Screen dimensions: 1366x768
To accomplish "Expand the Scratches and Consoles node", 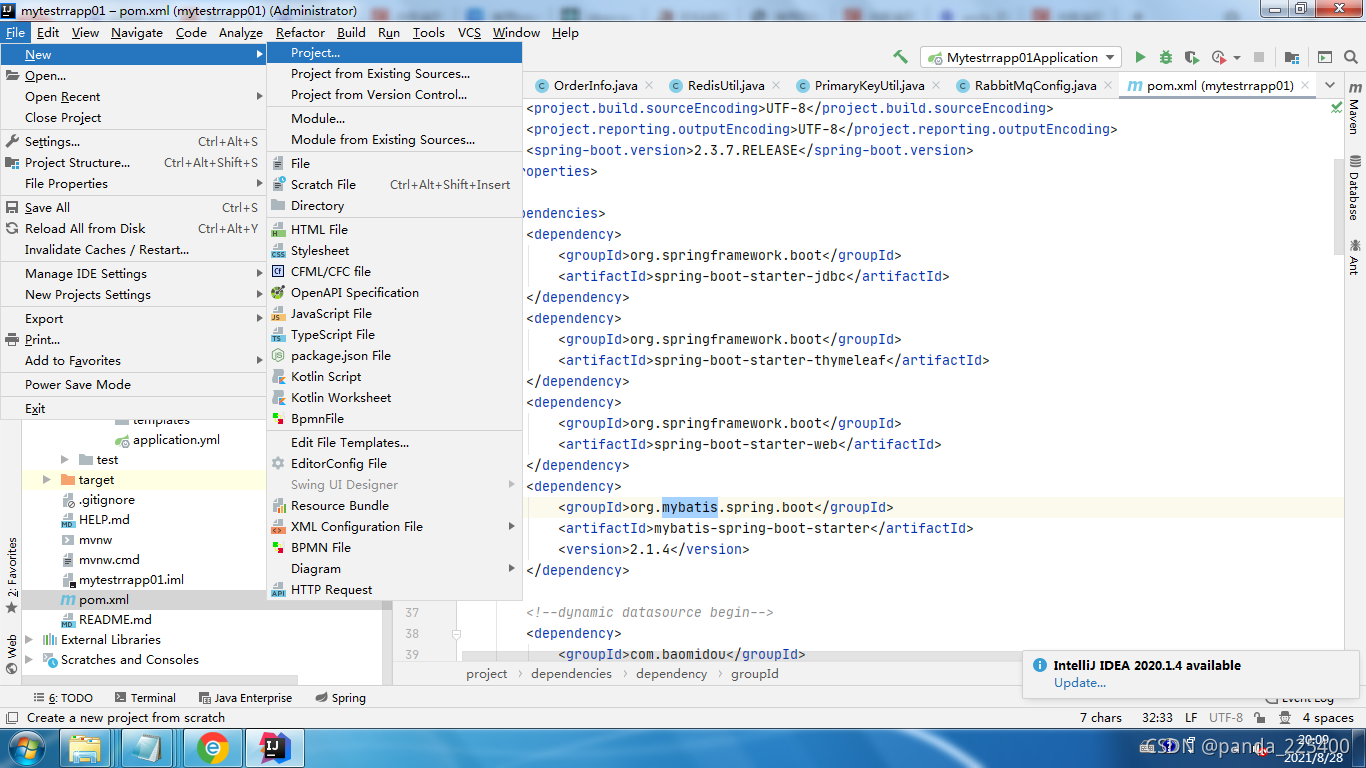I will click(x=29, y=660).
